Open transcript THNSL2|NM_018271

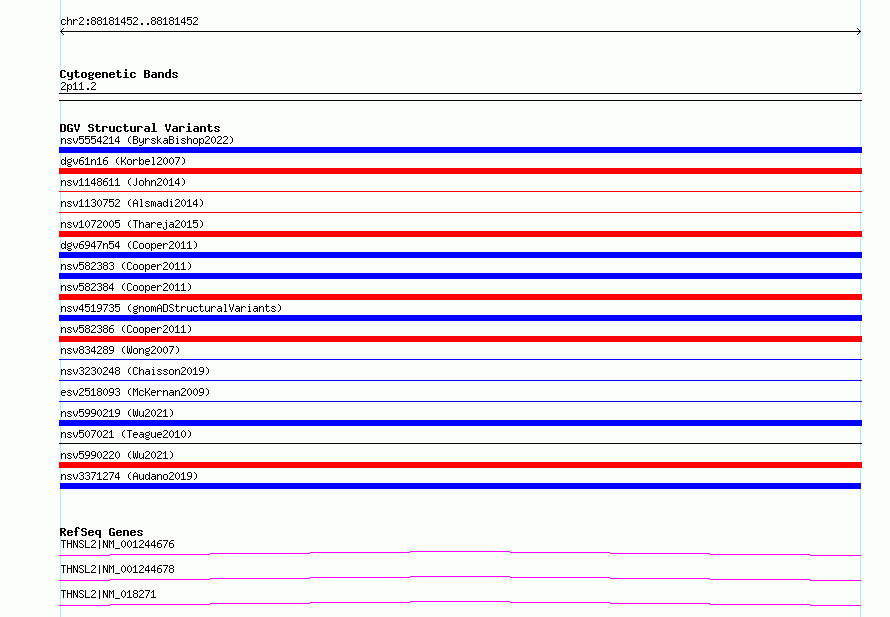pos(108,594)
